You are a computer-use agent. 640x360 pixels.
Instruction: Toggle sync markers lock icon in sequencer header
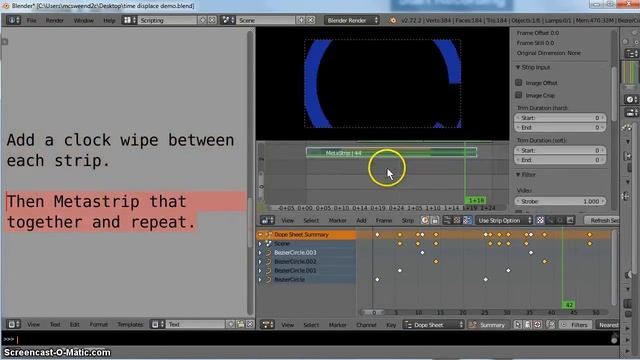[435, 220]
